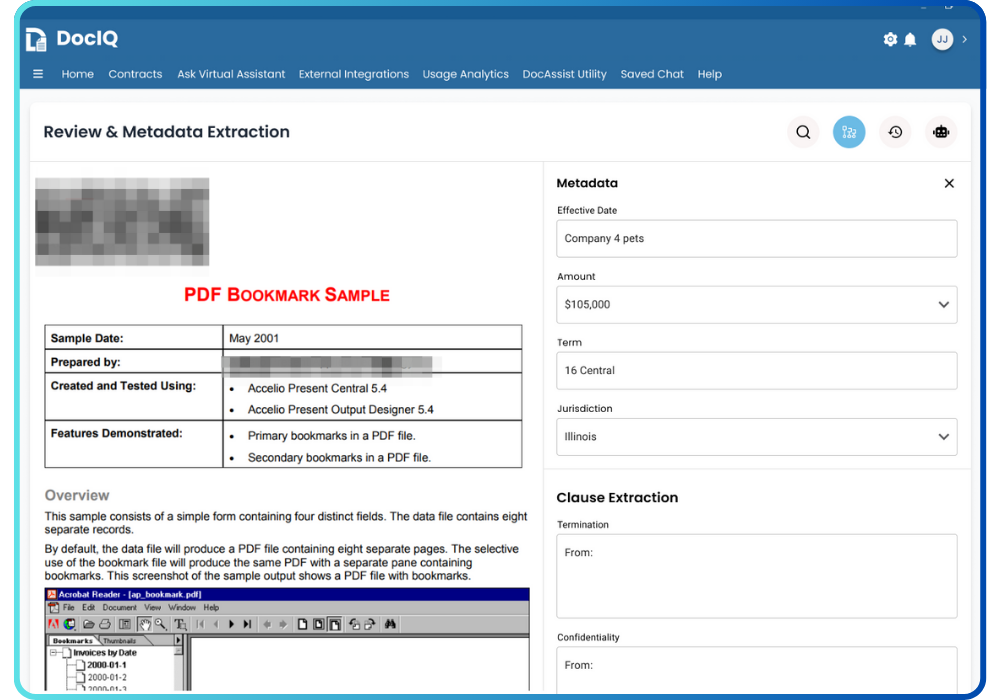Close the Metadata panel
Viewport: 1000px width, 700px height.
click(949, 183)
